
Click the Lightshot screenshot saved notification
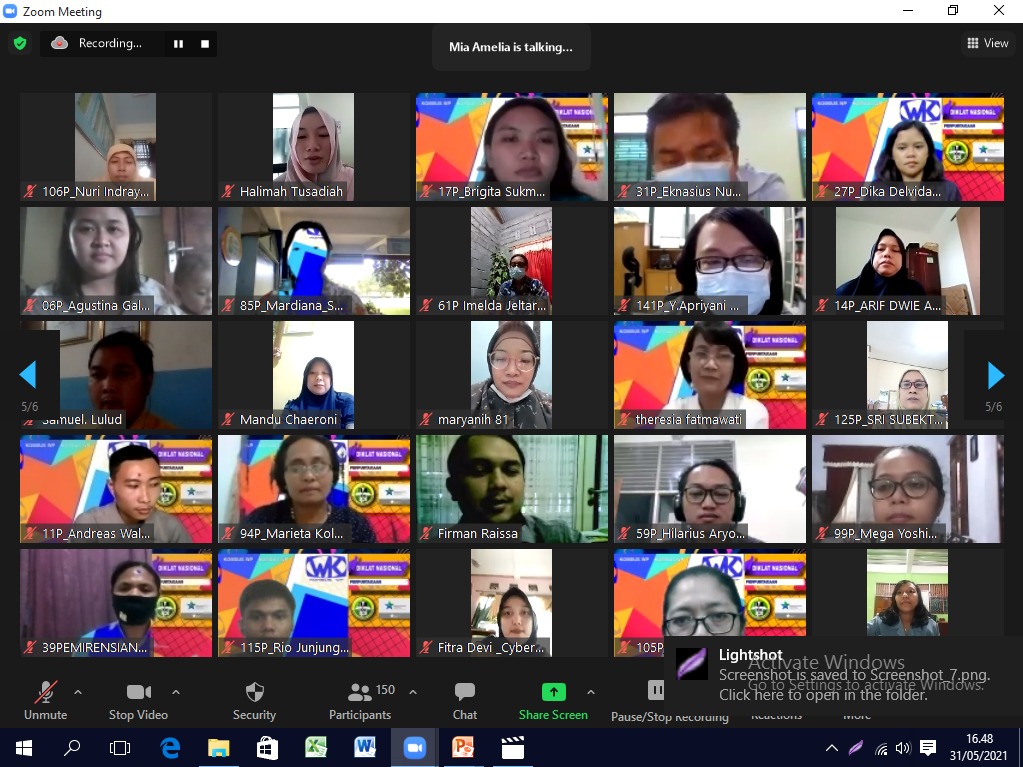click(x=843, y=675)
